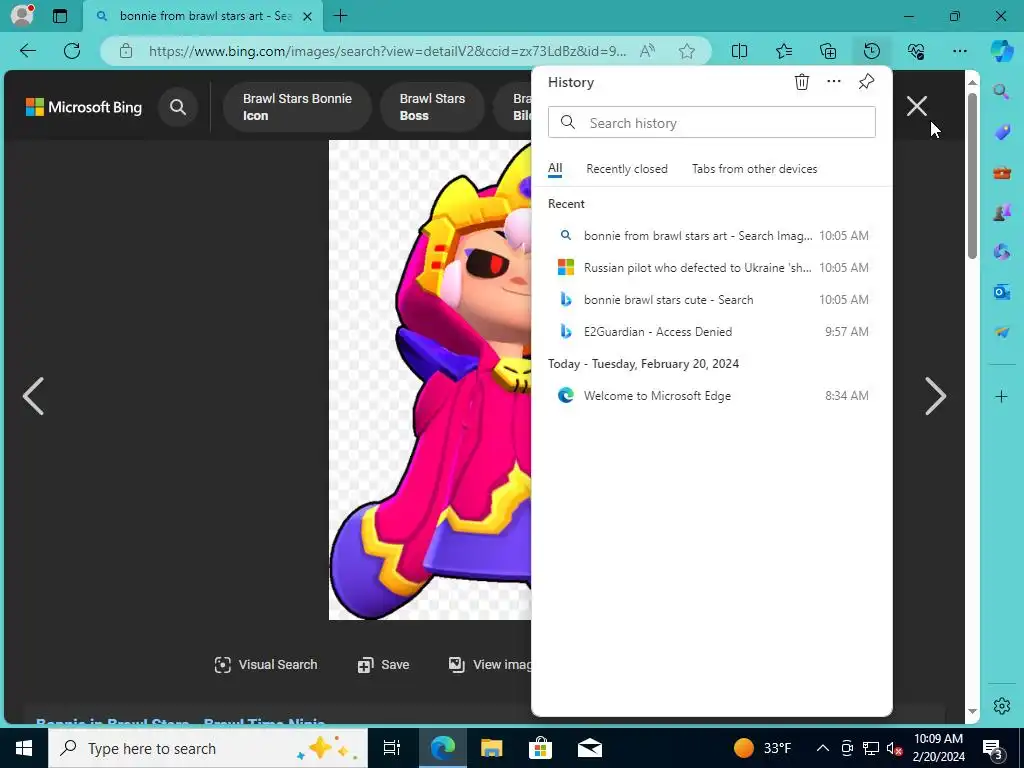The width and height of the screenshot is (1024, 768).
Task: View site information lock icon
Action: coord(125,51)
